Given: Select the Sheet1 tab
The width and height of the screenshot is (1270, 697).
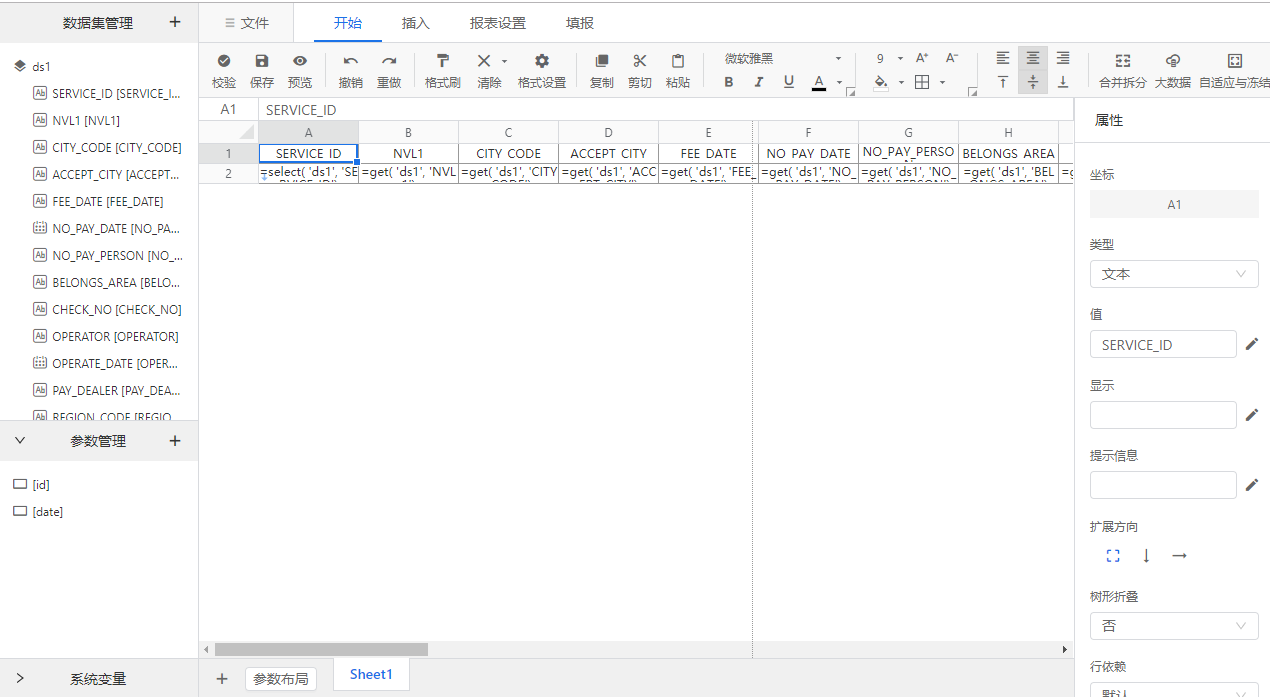Looking at the screenshot, I should coord(371,675).
